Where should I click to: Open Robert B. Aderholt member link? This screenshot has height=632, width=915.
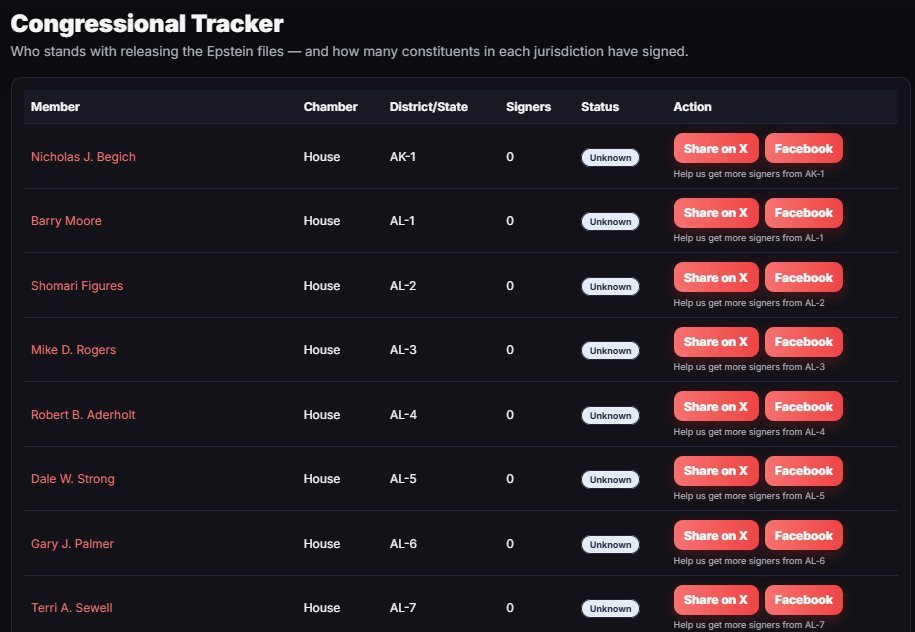click(83, 415)
